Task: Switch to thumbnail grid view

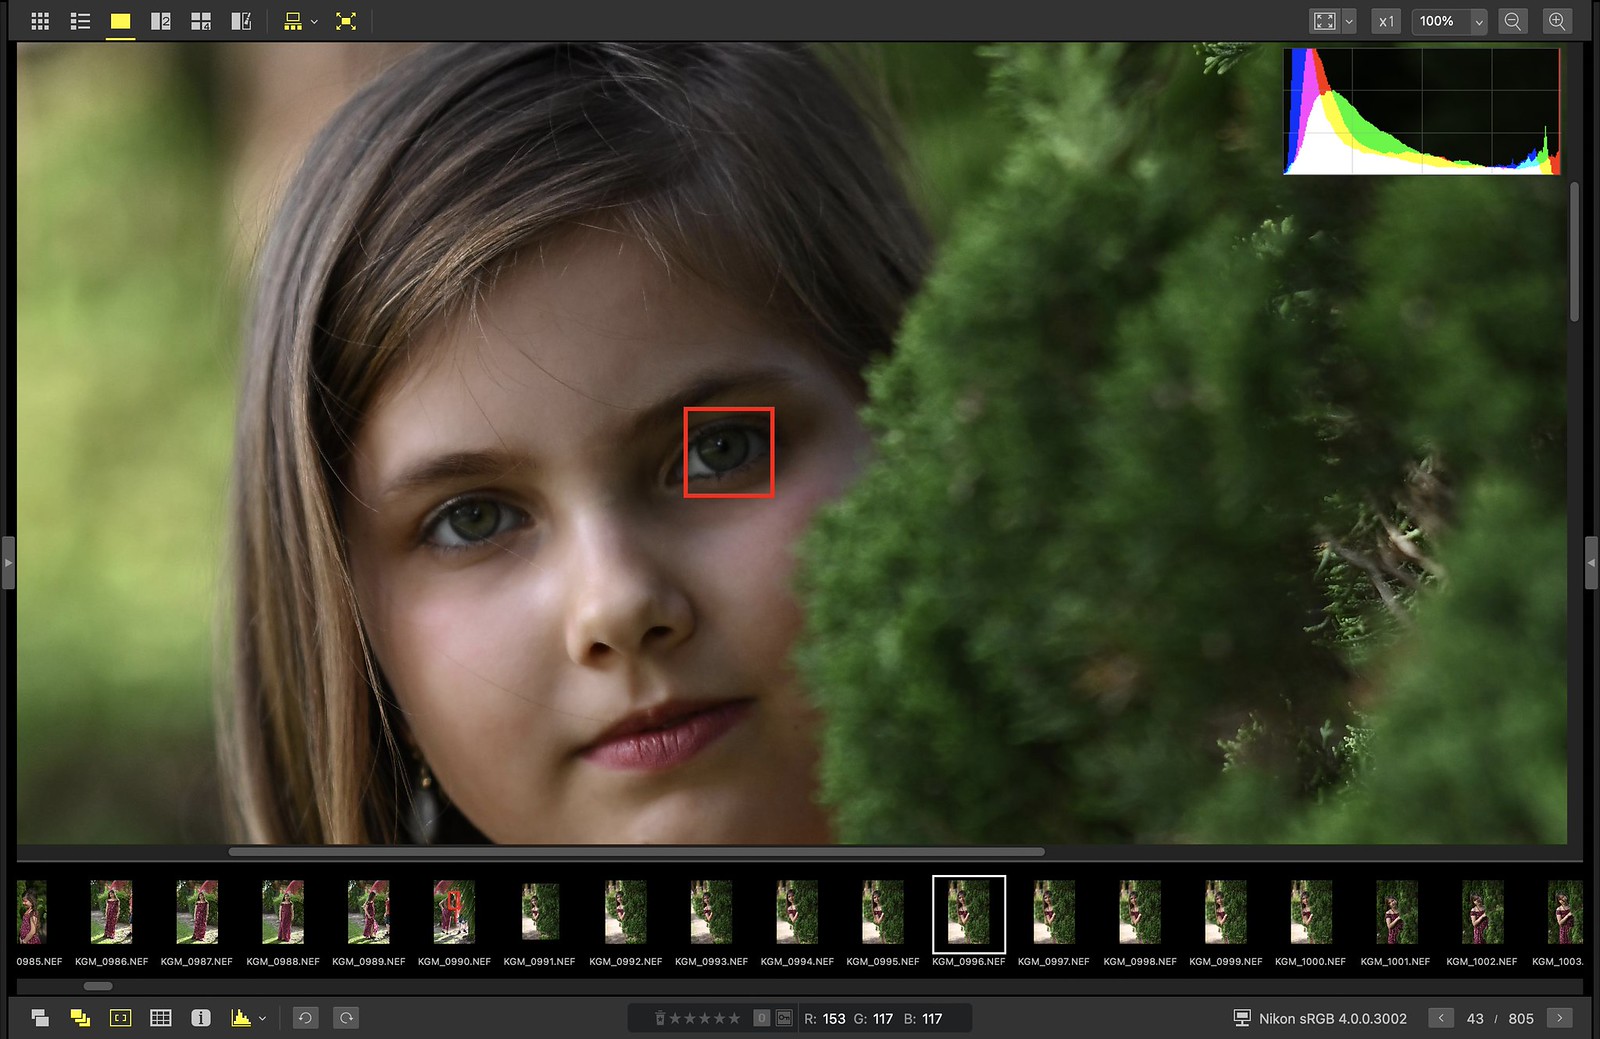Action: (40, 21)
